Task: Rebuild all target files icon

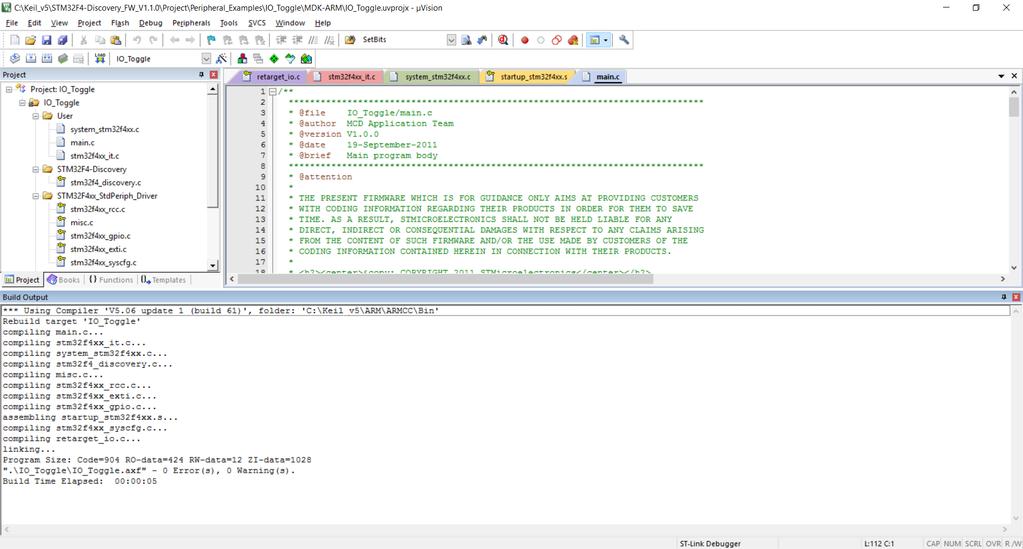Action: 47,59
